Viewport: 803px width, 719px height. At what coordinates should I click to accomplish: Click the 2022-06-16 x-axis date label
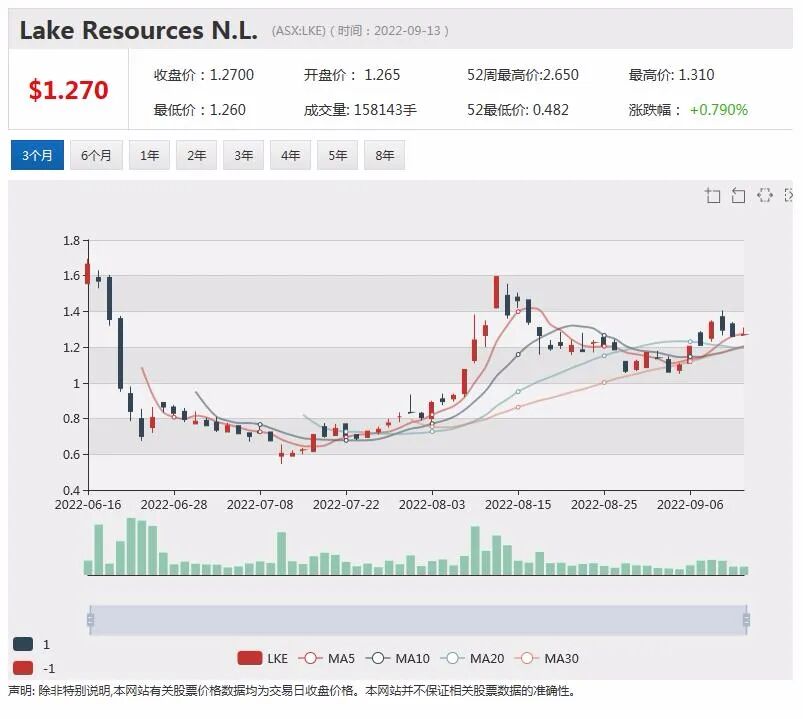(x=88, y=505)
